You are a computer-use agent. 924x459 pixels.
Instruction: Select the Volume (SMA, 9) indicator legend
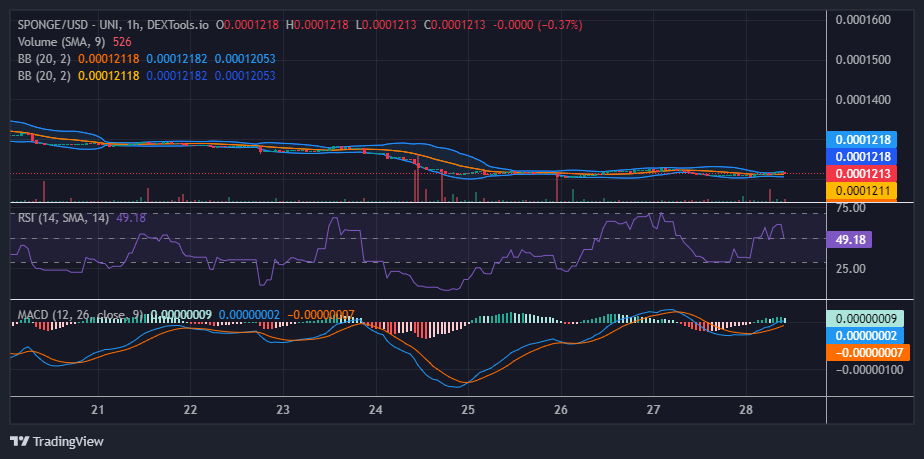62,42
